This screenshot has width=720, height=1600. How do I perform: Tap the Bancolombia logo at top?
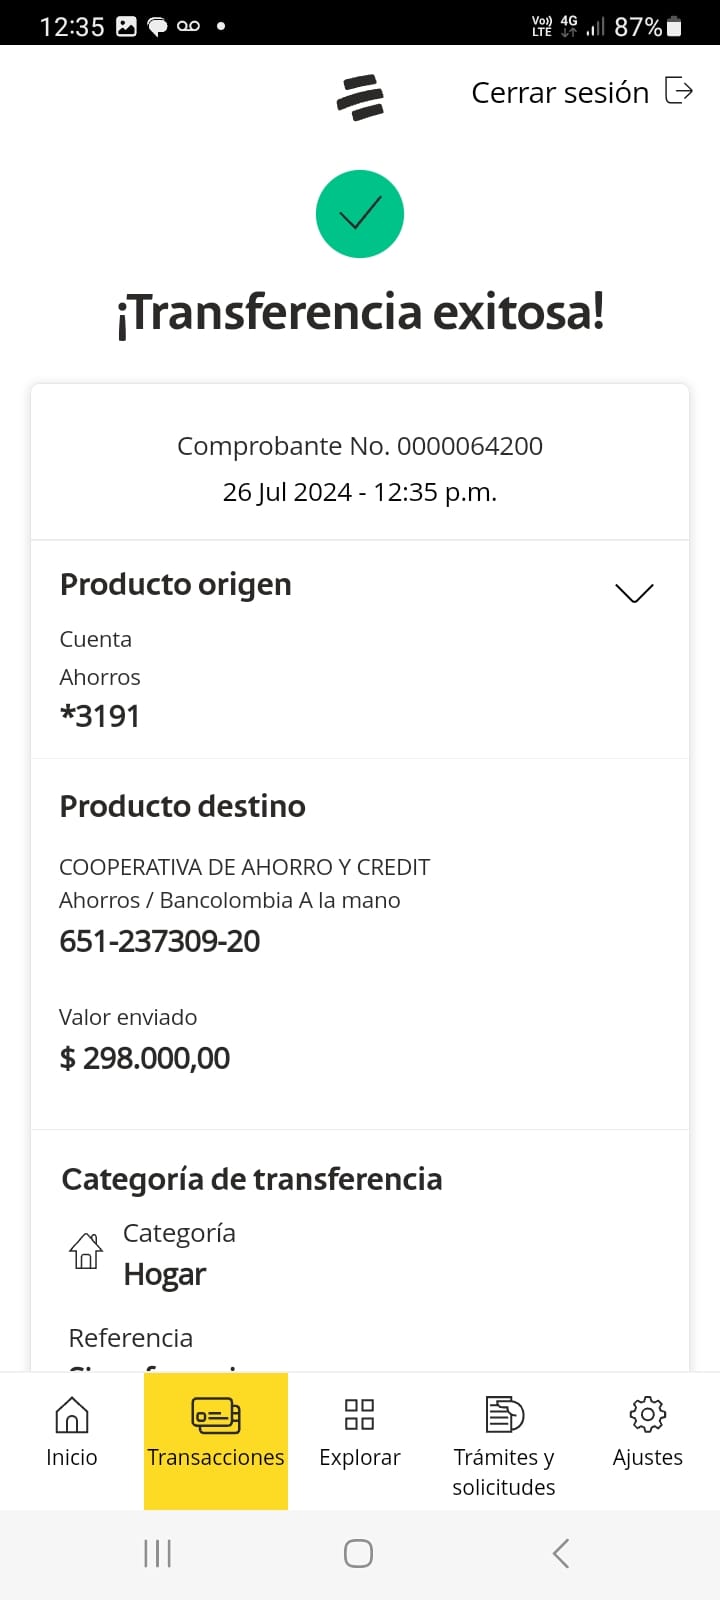[x=360, y=97]
